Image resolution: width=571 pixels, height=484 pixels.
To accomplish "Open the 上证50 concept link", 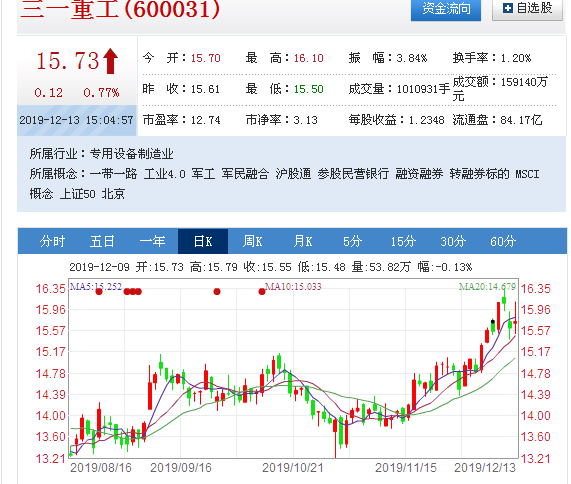I will tap(78, 194).
